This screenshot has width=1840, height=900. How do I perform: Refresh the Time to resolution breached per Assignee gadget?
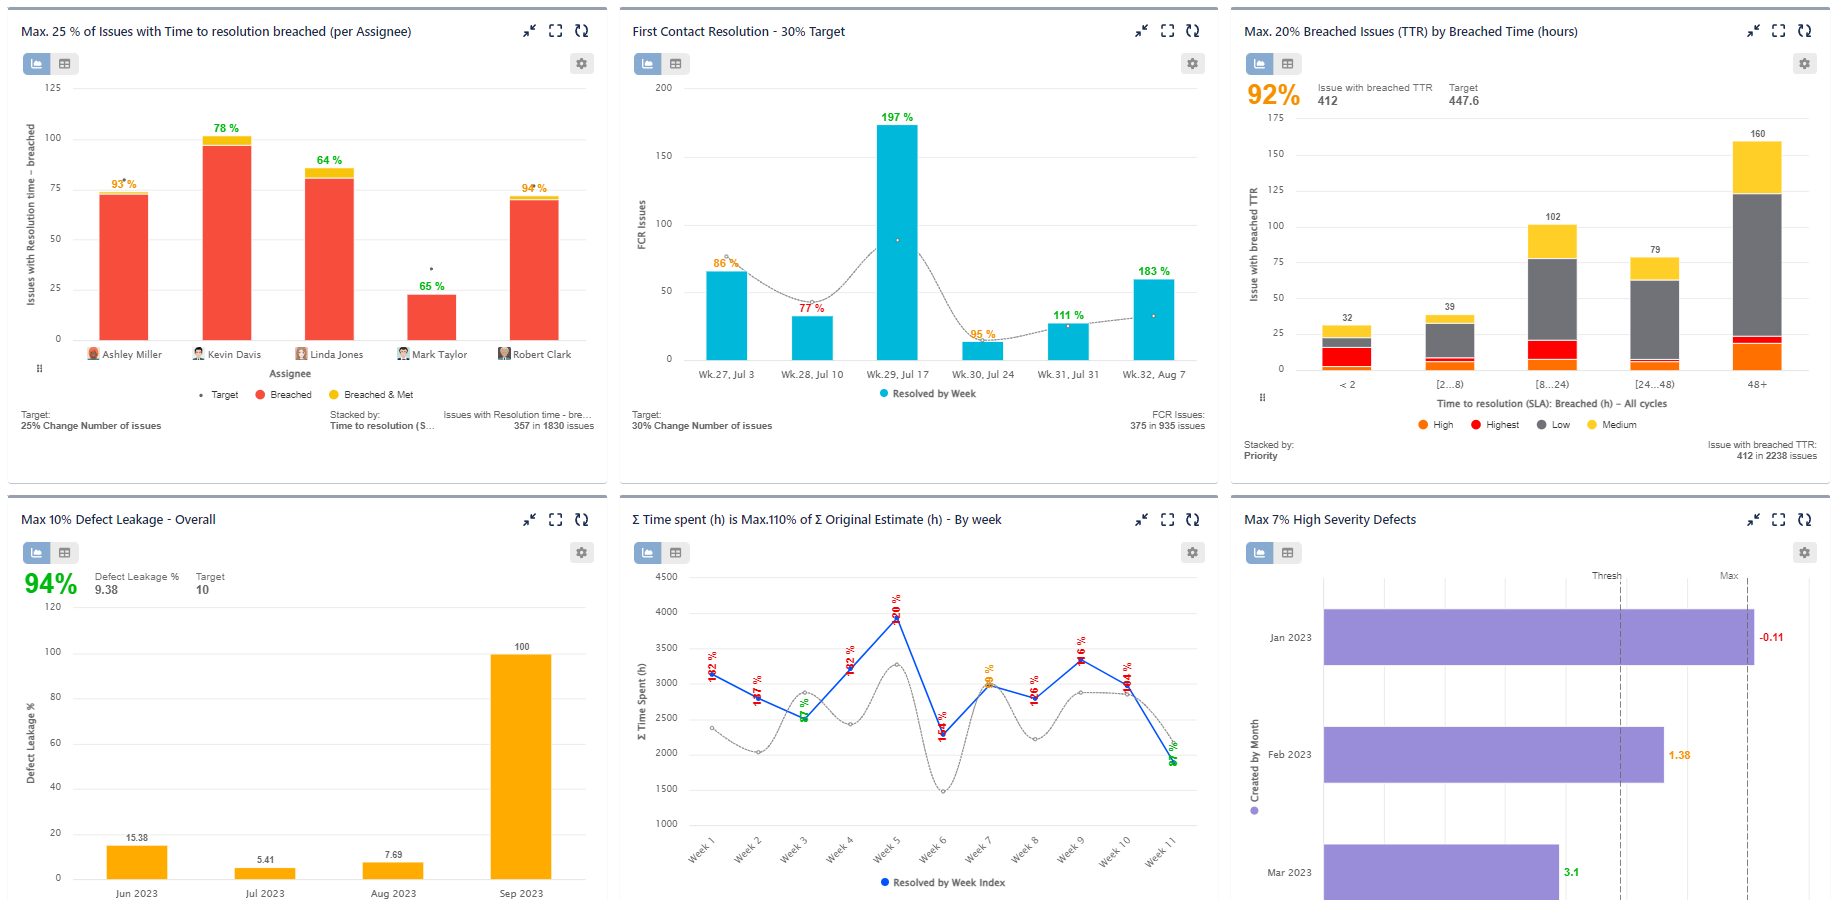(581, 31)
